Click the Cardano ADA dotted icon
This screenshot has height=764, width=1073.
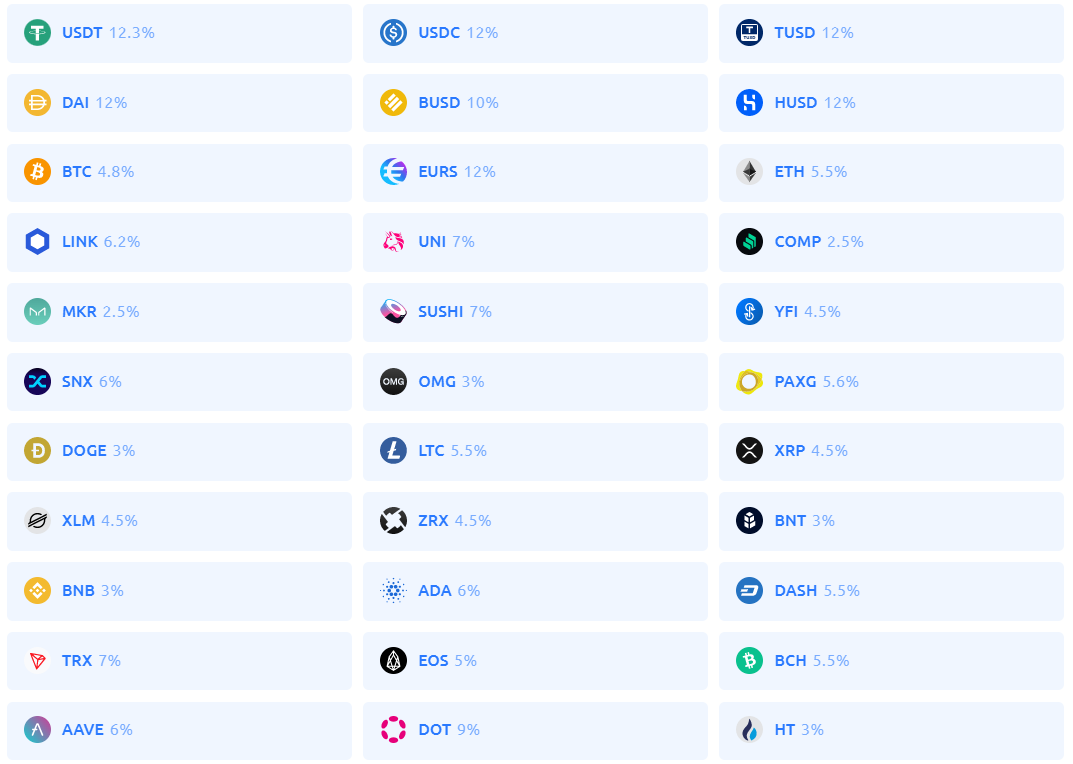[393, 590]
